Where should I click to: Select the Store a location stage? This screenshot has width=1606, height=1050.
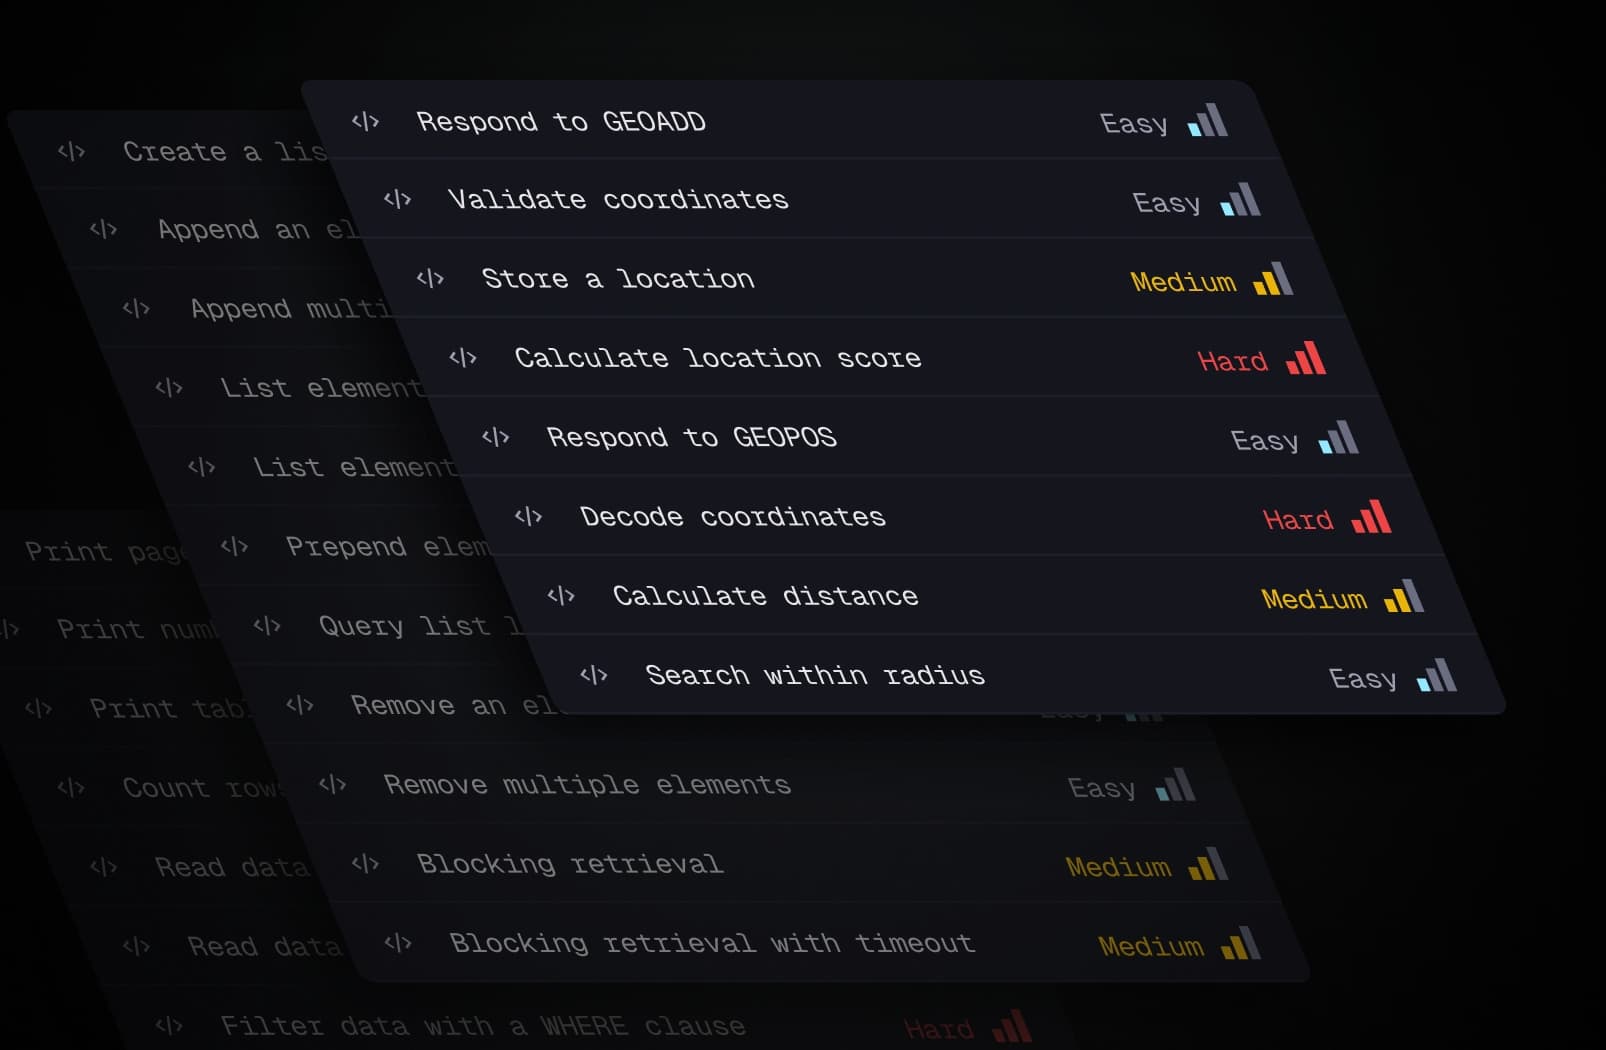tap(618, 279)
